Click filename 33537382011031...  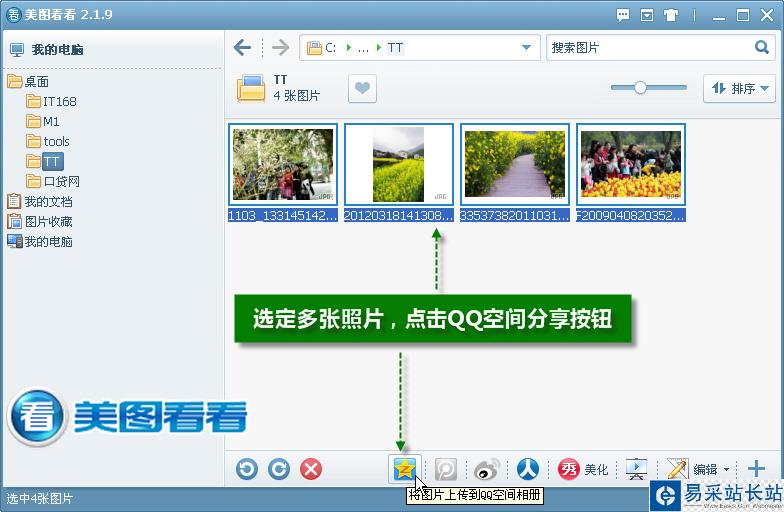(x=515, y=216)
